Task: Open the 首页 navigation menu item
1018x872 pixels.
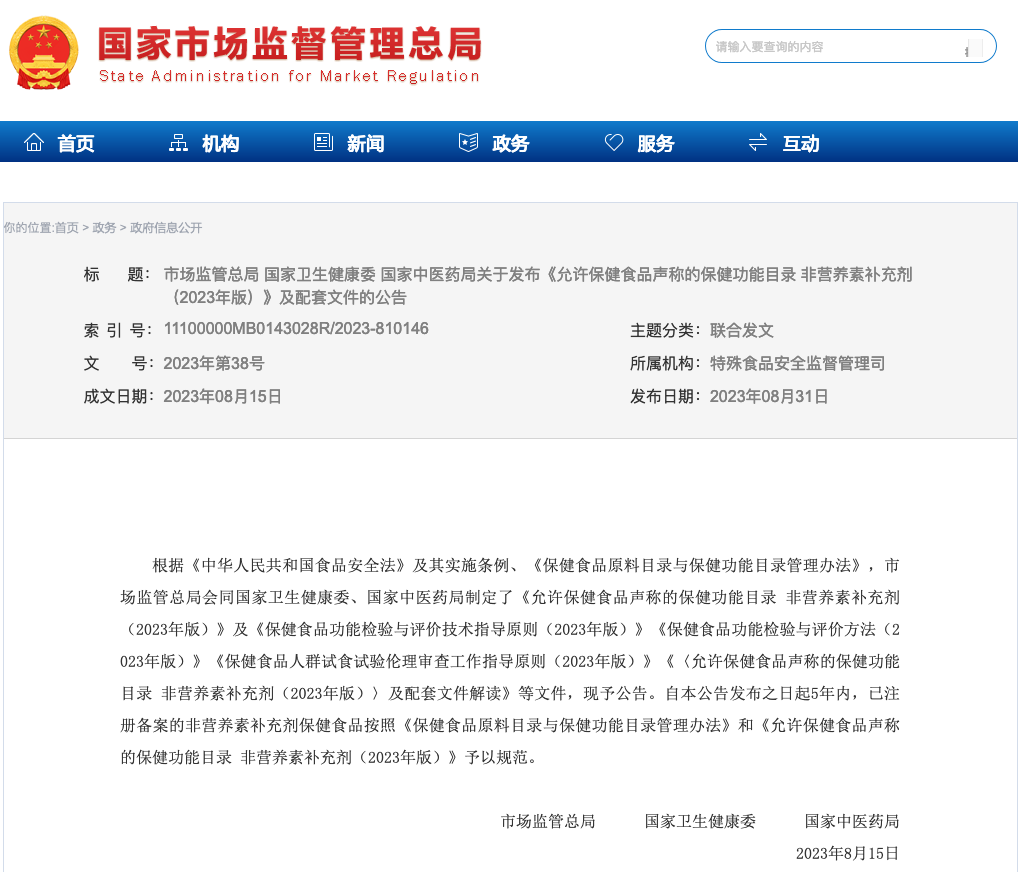Action: [x=76, y=143]
